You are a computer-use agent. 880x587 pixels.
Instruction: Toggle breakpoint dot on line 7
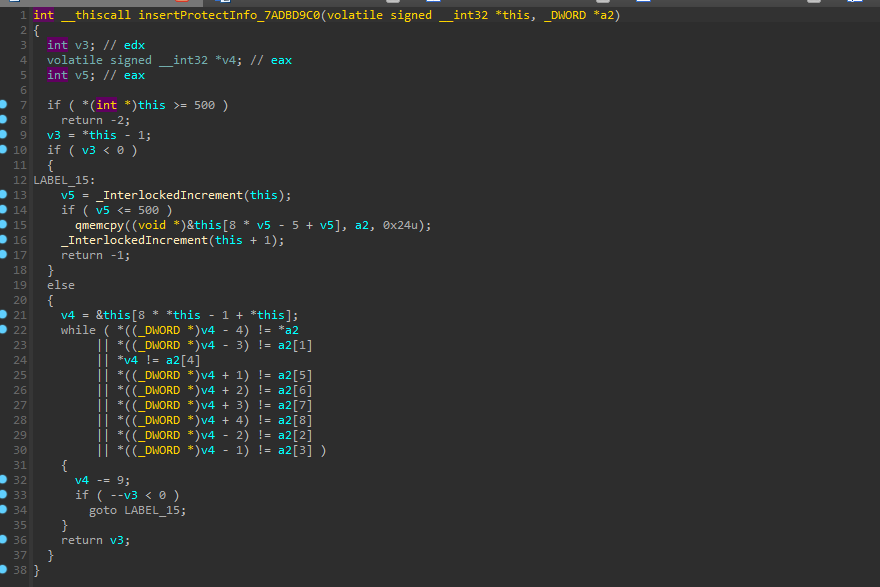coord(4,105)
